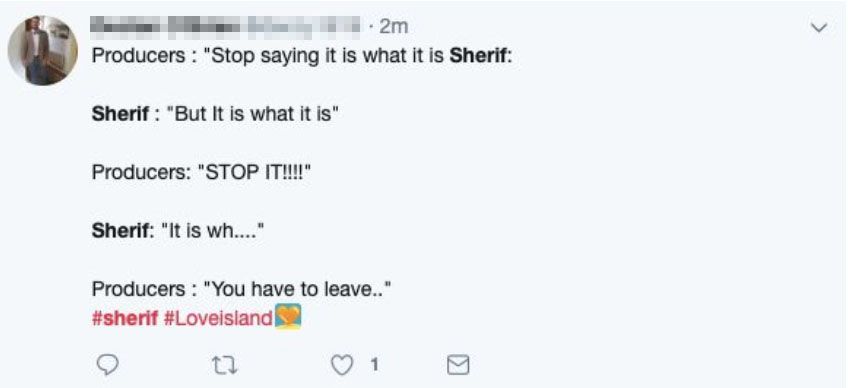This screenshot has width=848, height=388.
Task: Open the #sherif hashtag
Action: (x=125, y=318)
